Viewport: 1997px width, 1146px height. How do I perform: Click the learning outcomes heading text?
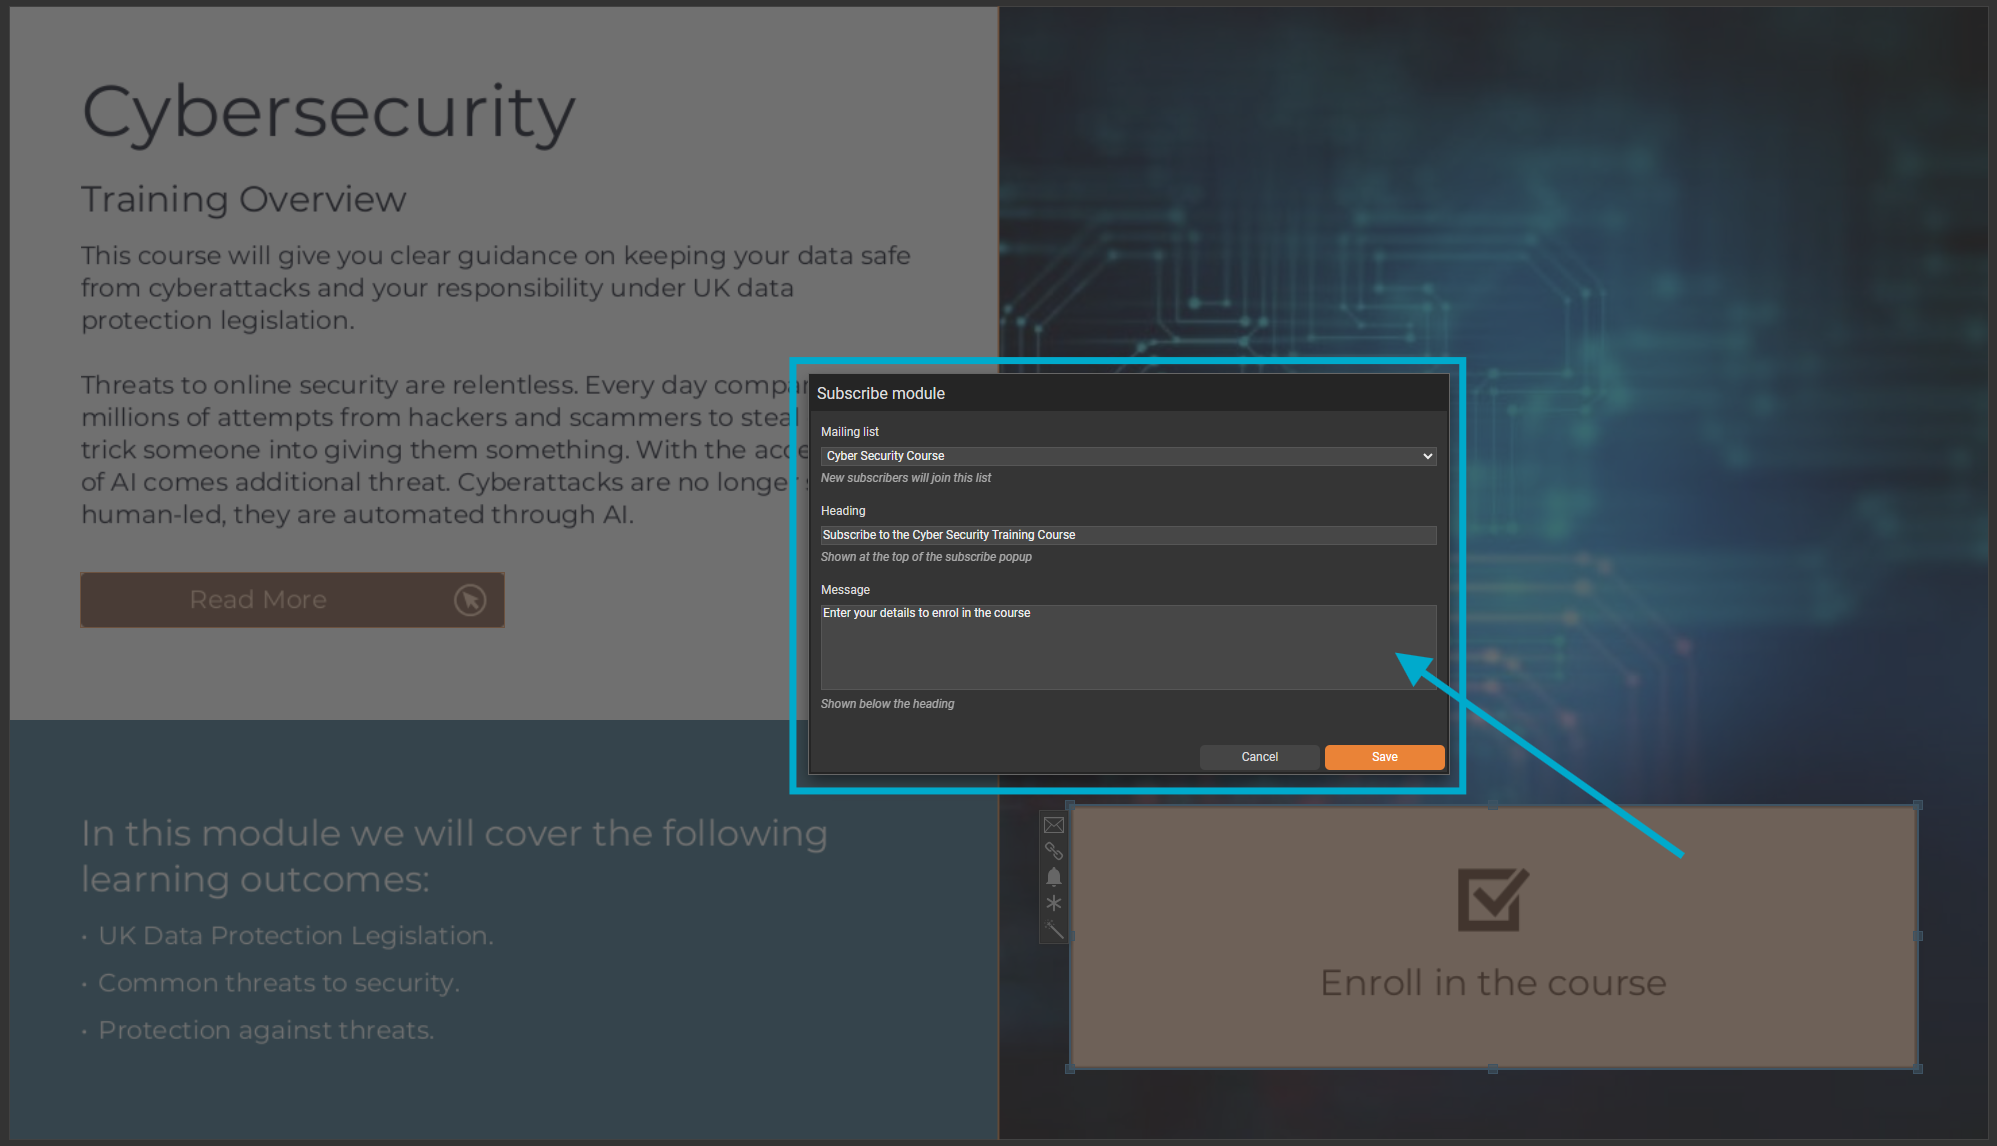(x=454, y=856)
